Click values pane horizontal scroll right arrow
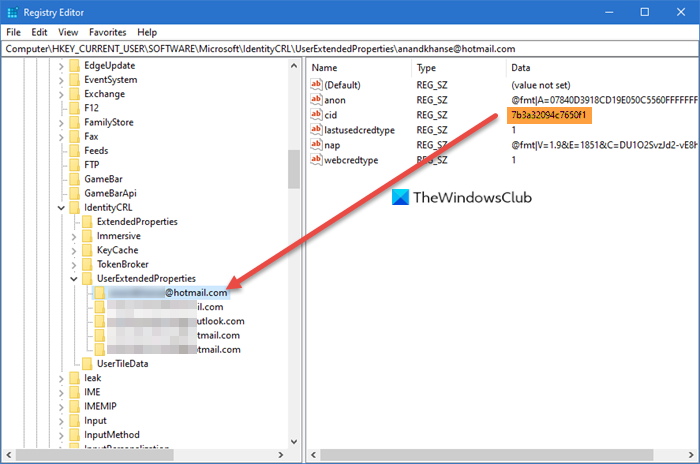Screen dimensions: 700x464 point(691,455)
